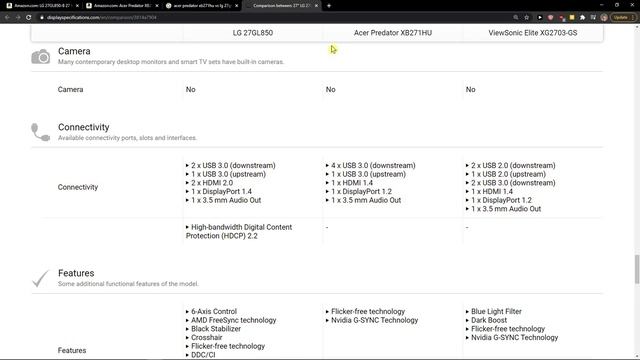Image resolution: width=640 pixels, height=360 pixels.
Task: Open the user profile avatar
Action: point(604,18)
